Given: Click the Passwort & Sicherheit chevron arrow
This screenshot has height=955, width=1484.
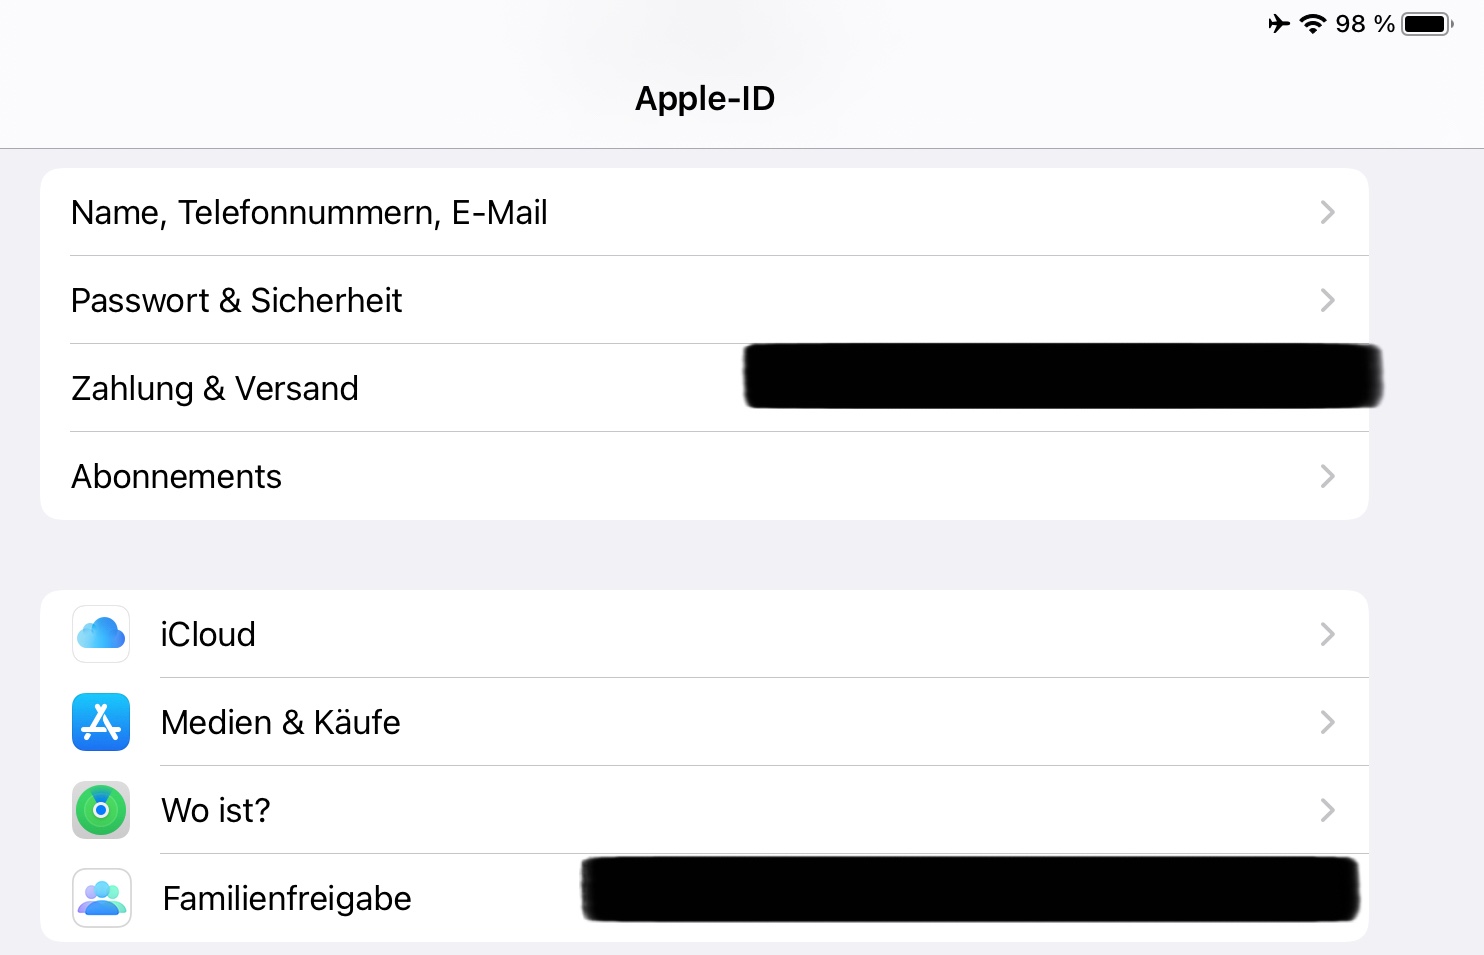Looking at the screenshot, I should 1327,300.
